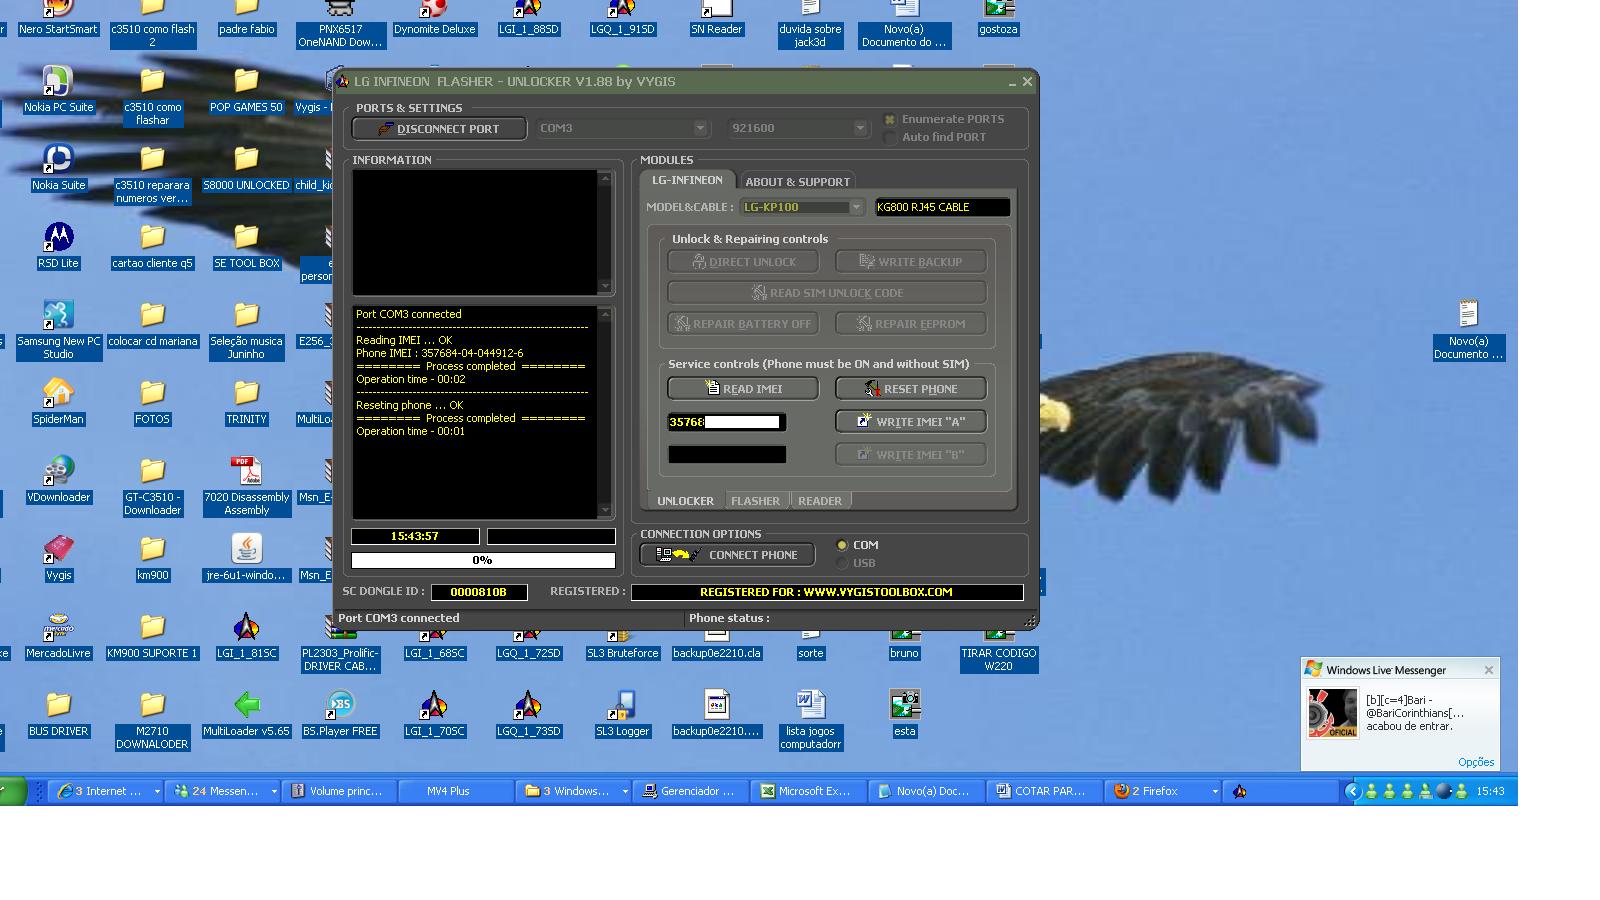Switch to ABOUT & SUPPORT tab
This screenshot has width=1600, height=900.
coord(797,181)
